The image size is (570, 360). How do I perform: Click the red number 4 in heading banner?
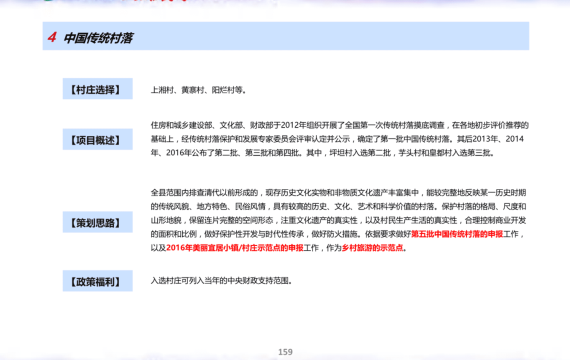(52, 37)
